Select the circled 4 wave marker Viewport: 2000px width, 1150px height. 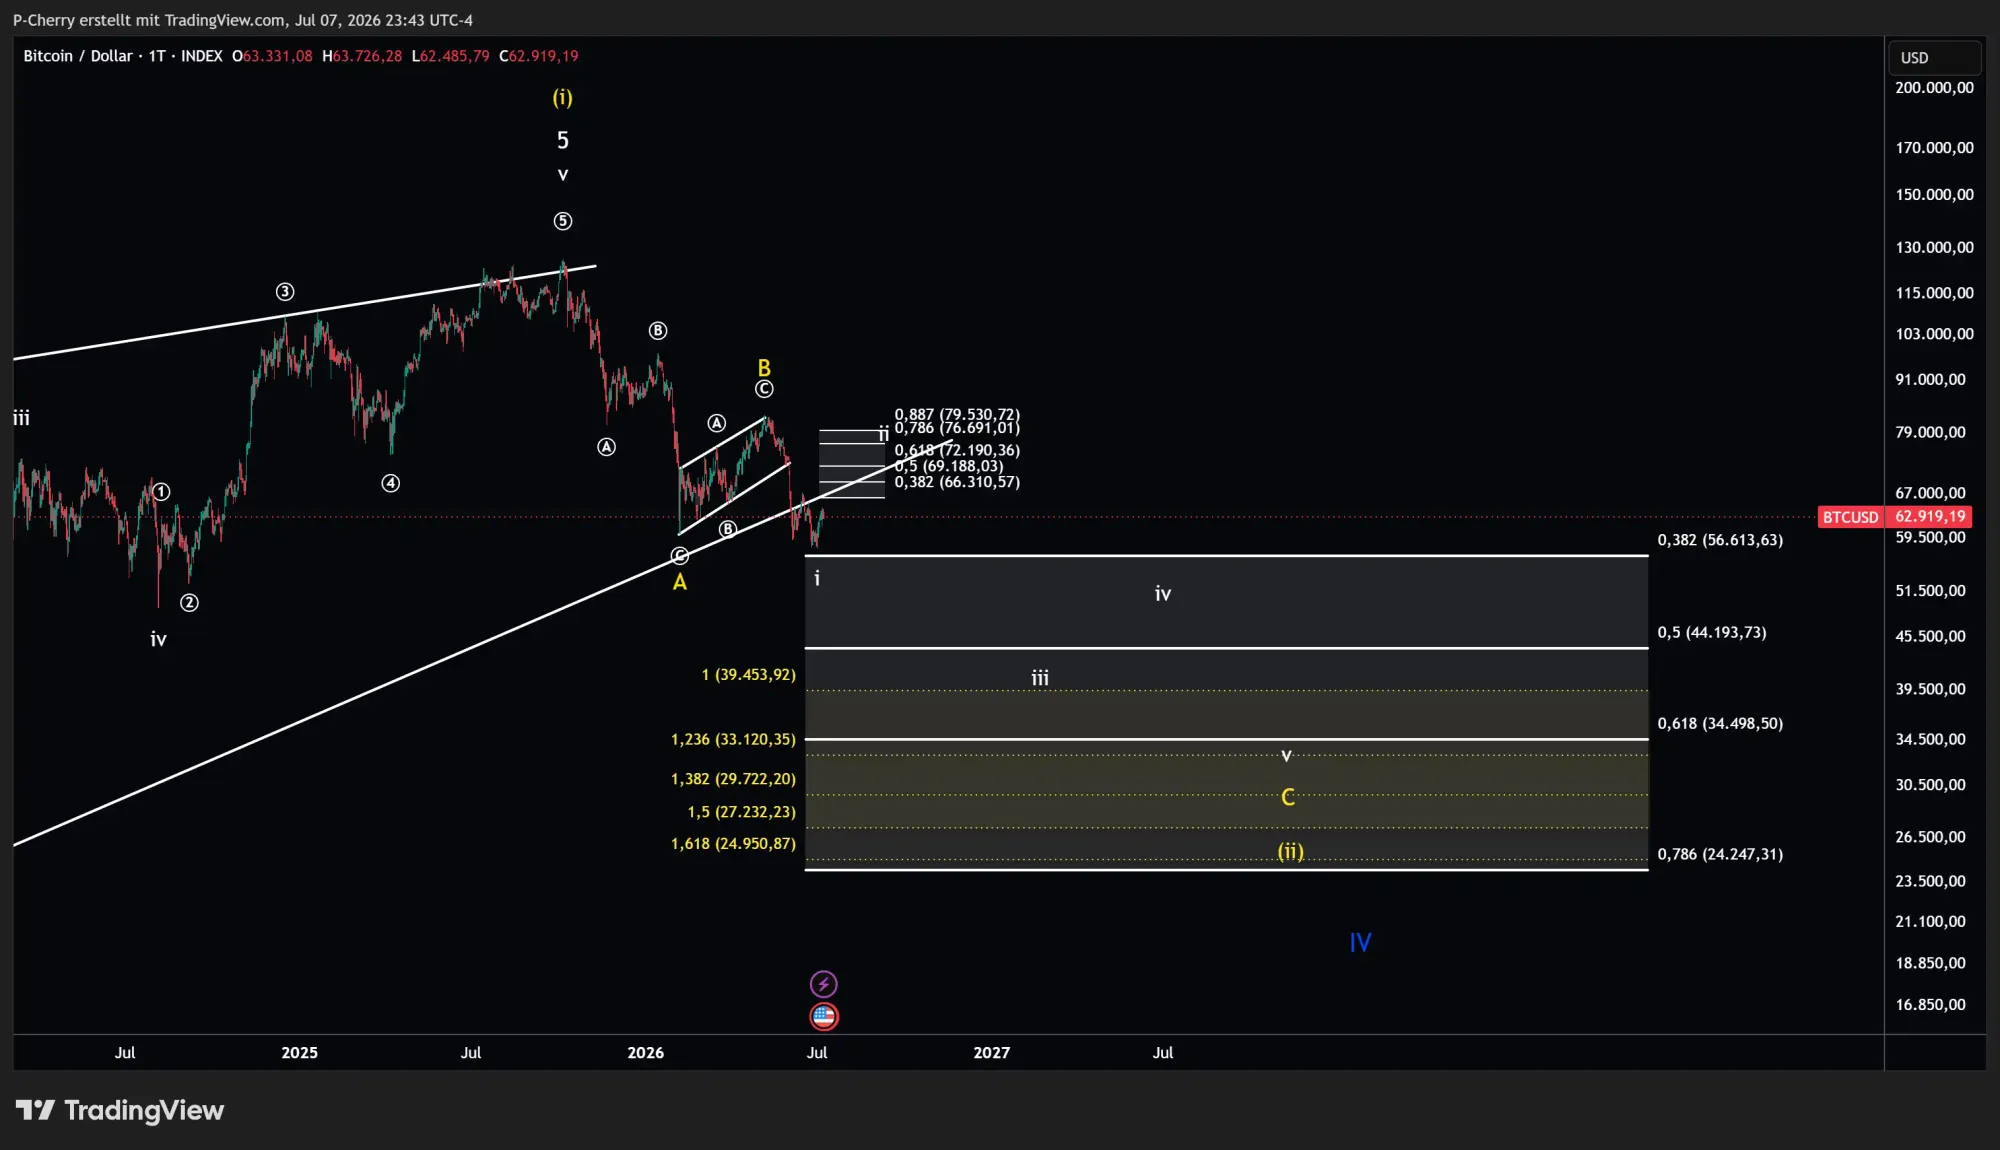pos(391,483)
